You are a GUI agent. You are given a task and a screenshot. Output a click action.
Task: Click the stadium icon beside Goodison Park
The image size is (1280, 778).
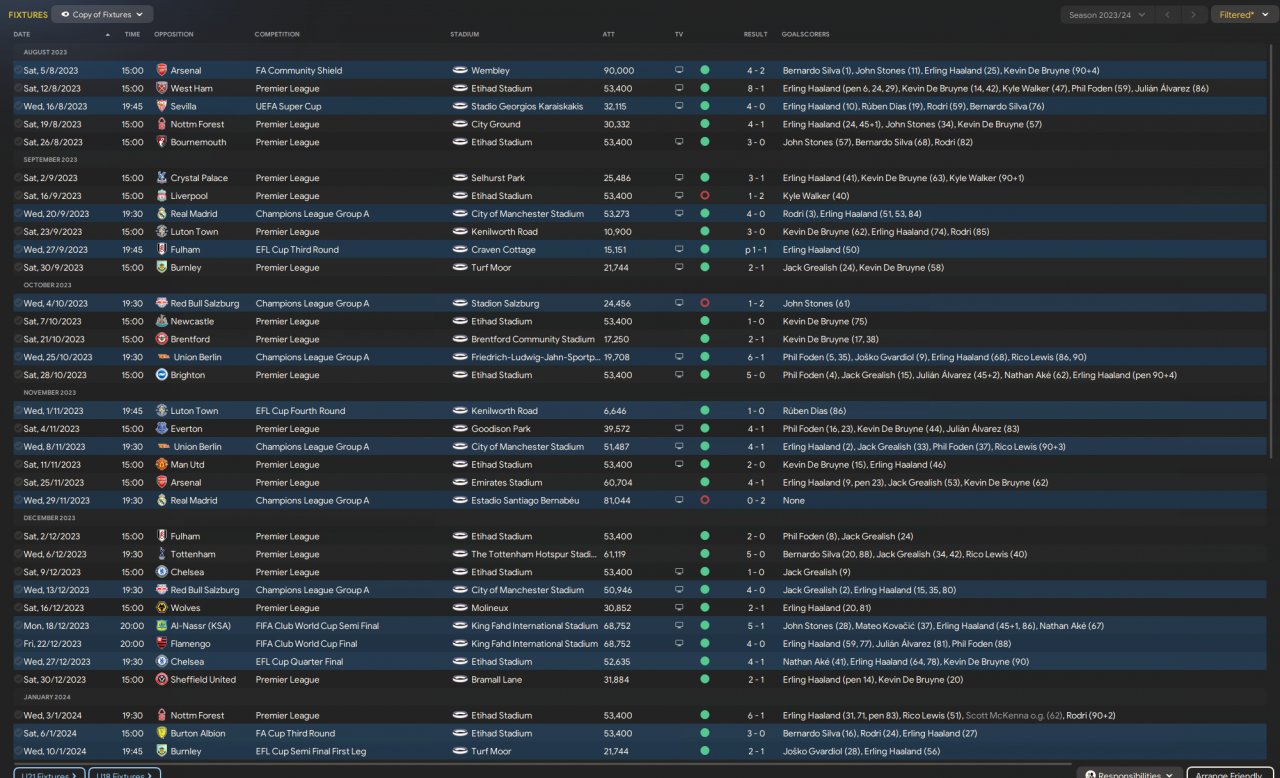click(460, 429)
